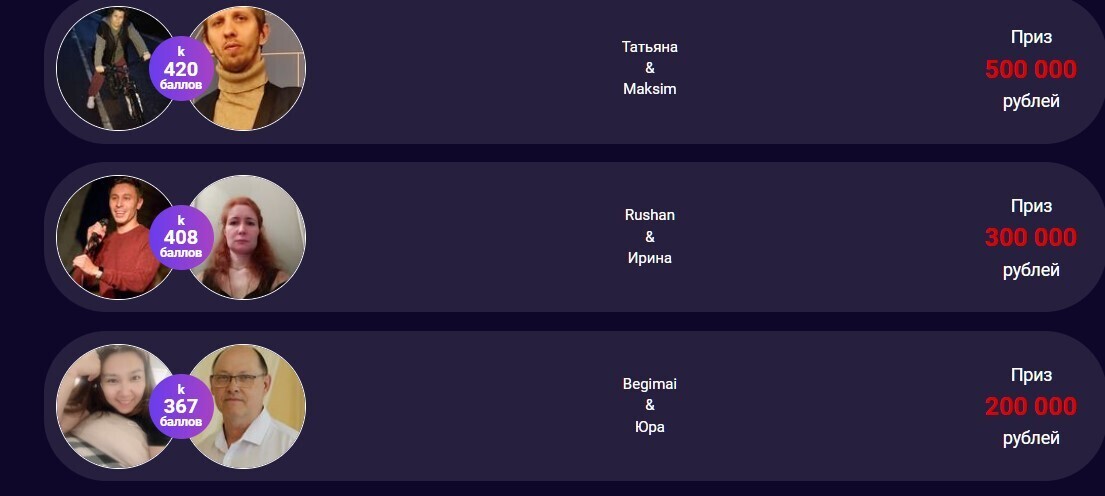Click the avatar of the person on a bicycle
This screenshot has width=1105, height=496.
click(108, 68)
